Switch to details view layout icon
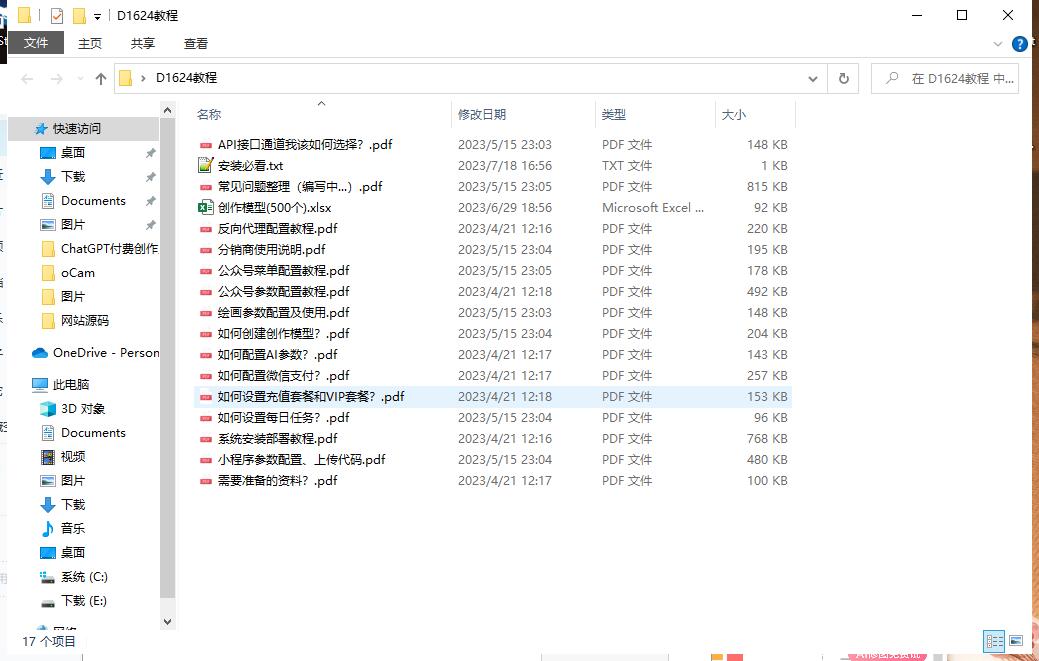1039x661 pixels. pyautogui.click(x=994, y=641)
